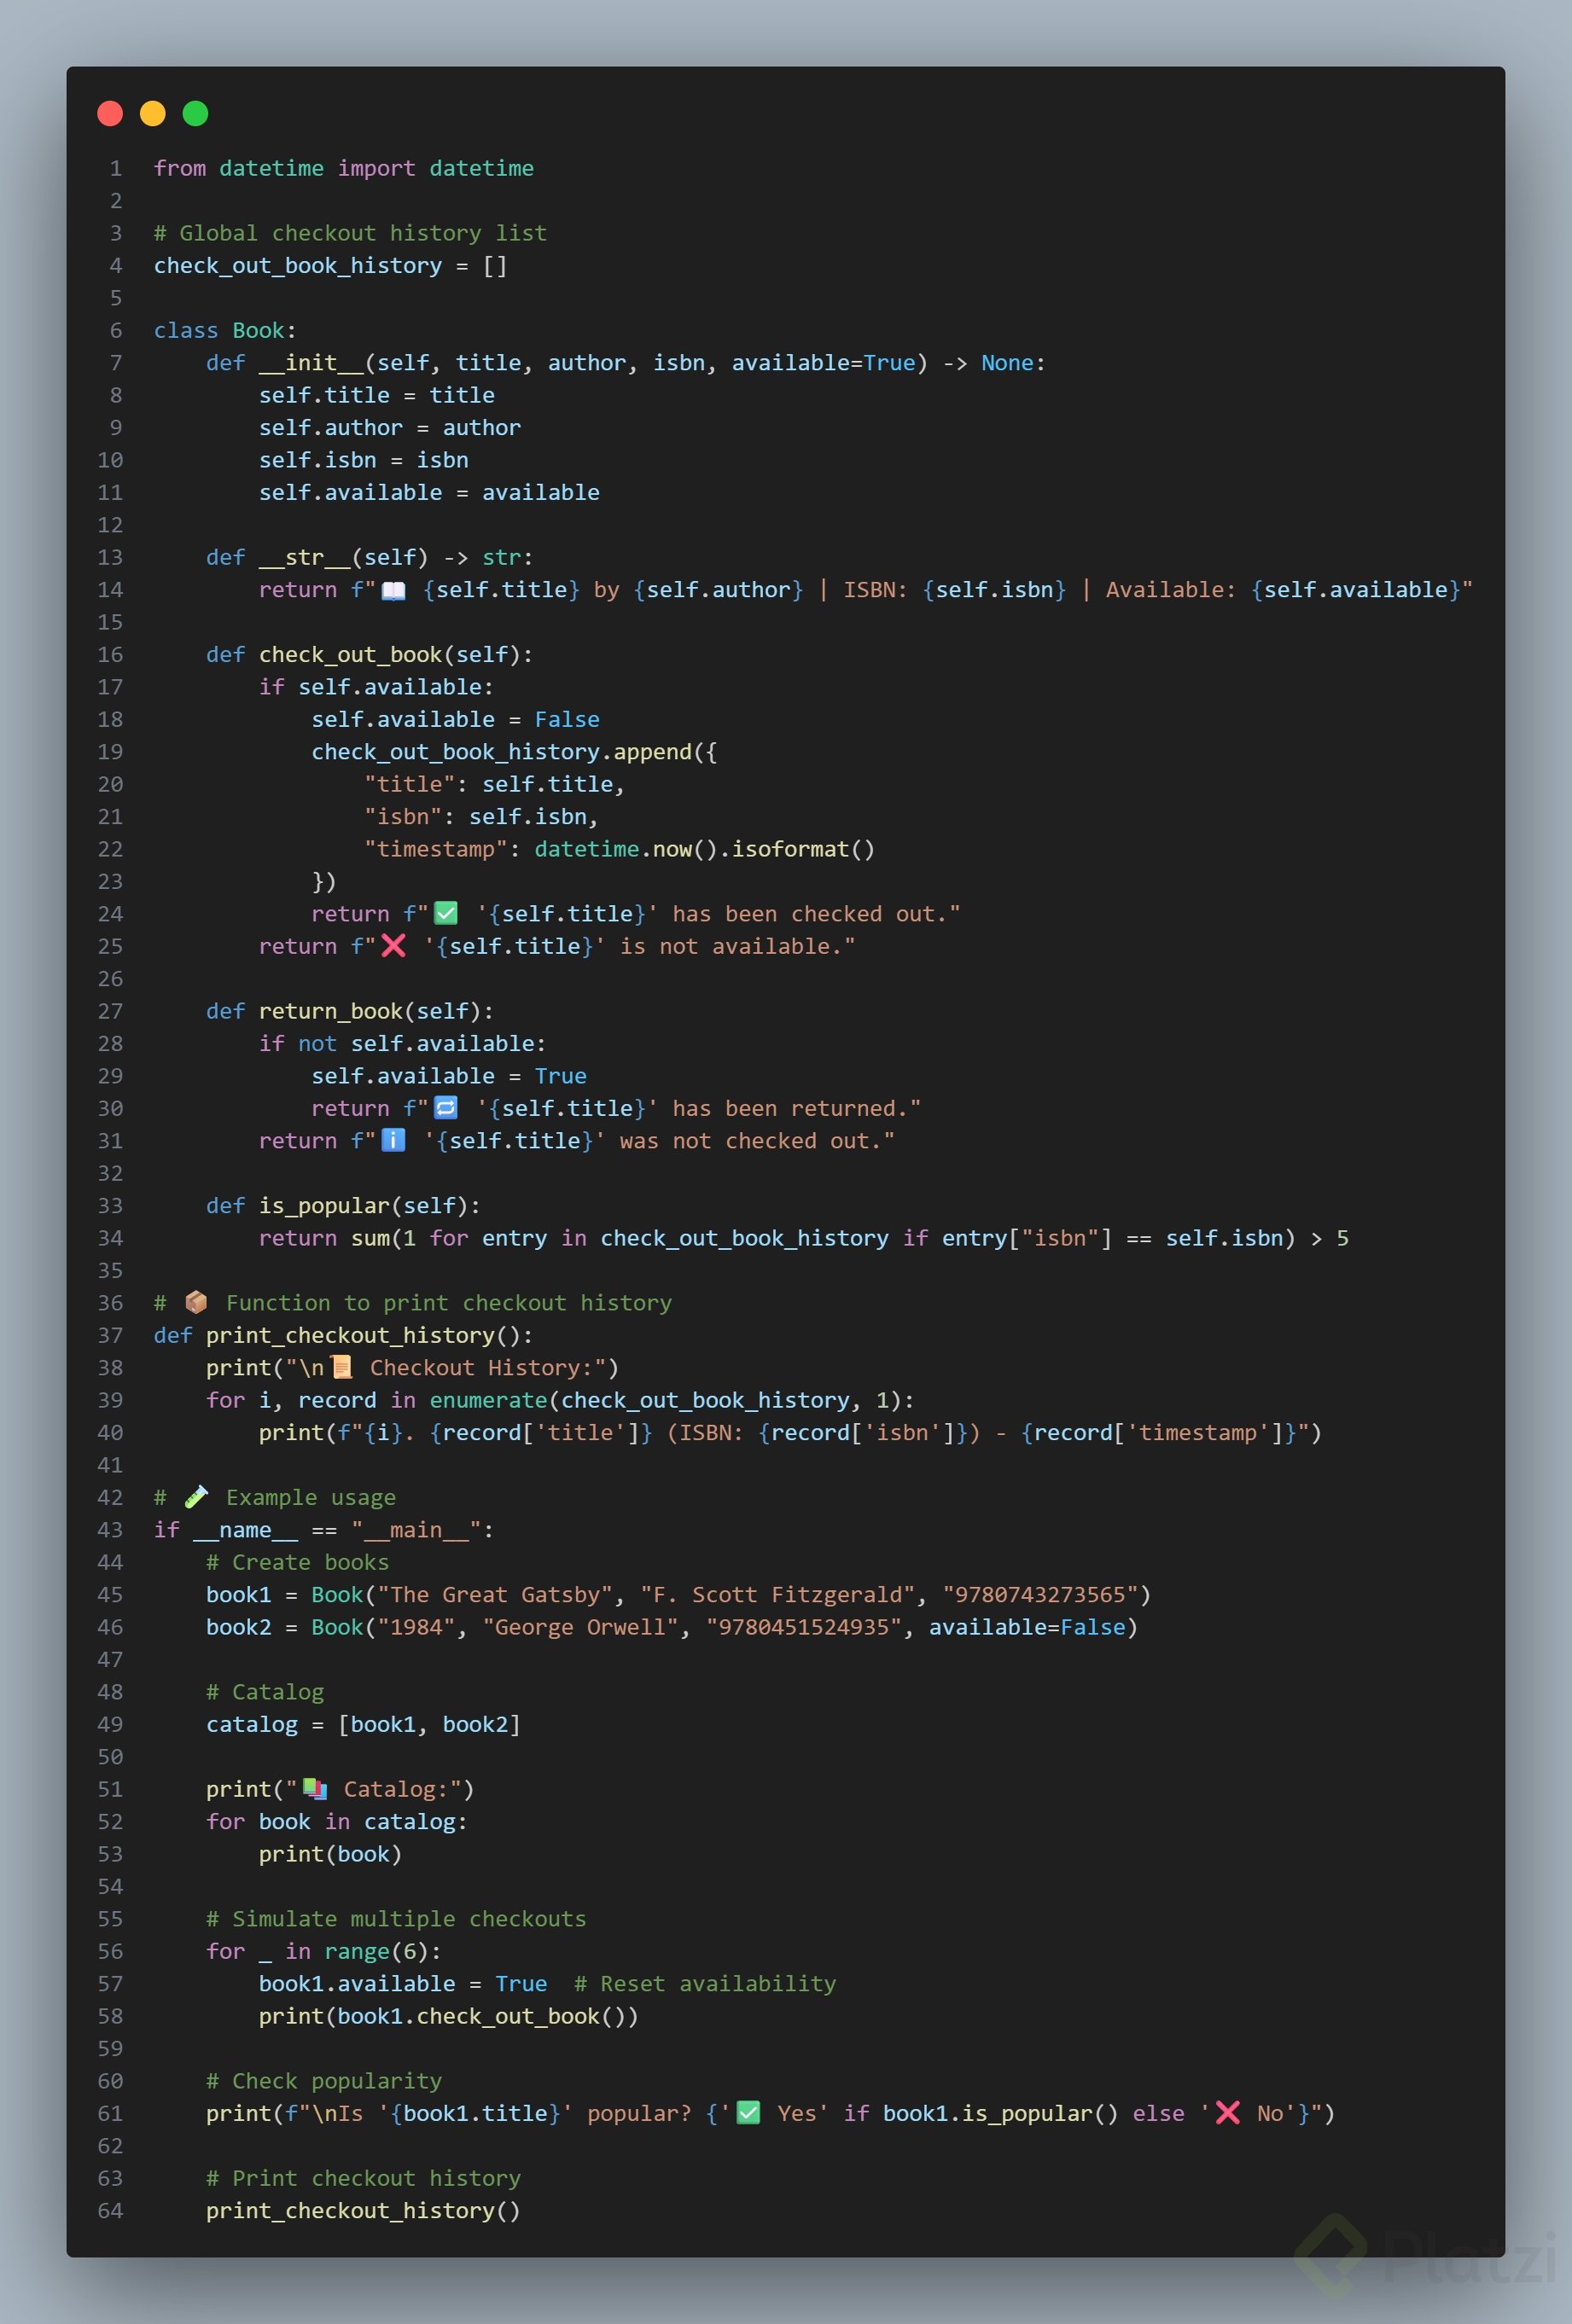Screen dimensions: 1572x2324
Task: Click the comment '# Global checkout history list'
Action: click(350, 233)
